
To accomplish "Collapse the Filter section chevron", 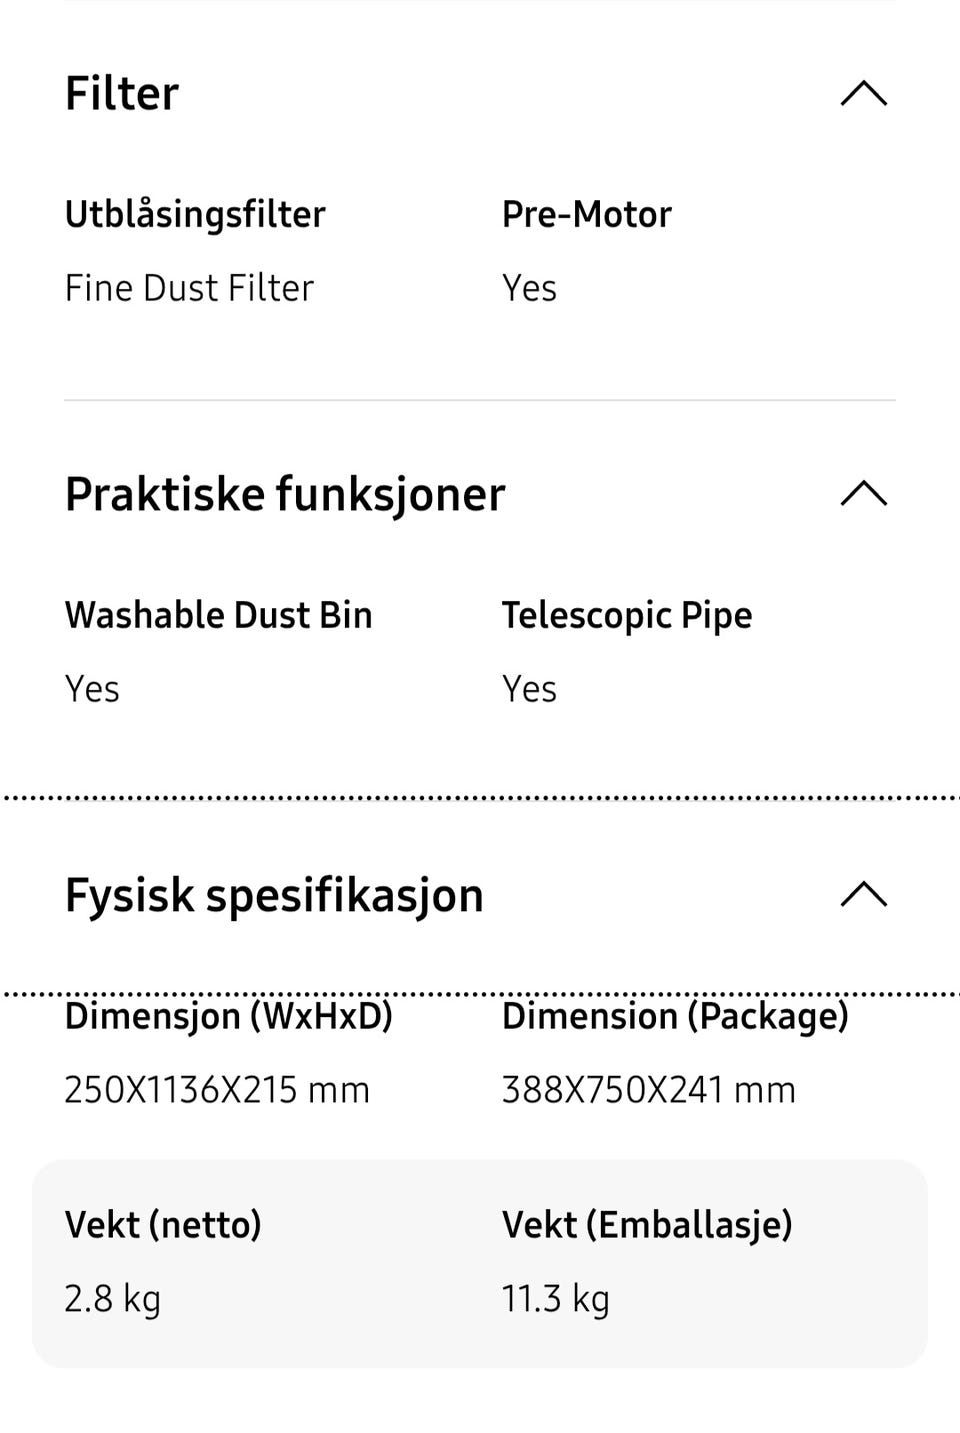I will click(864, 94).
